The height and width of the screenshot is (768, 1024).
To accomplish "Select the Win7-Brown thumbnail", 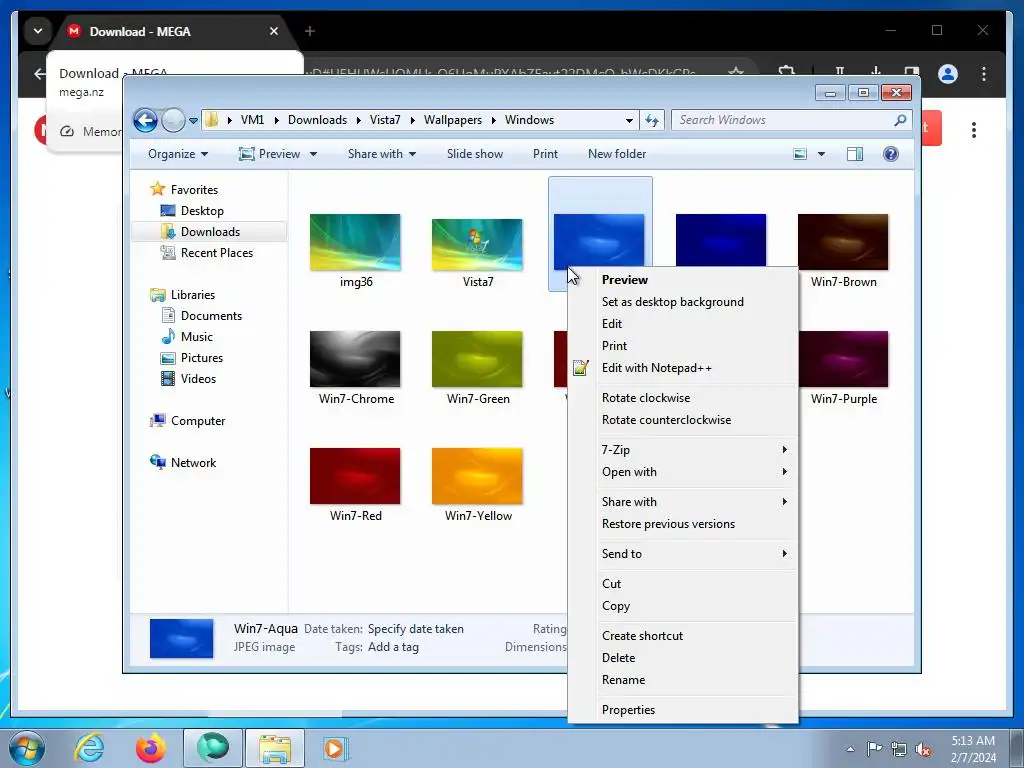I will tap(843, 242).
